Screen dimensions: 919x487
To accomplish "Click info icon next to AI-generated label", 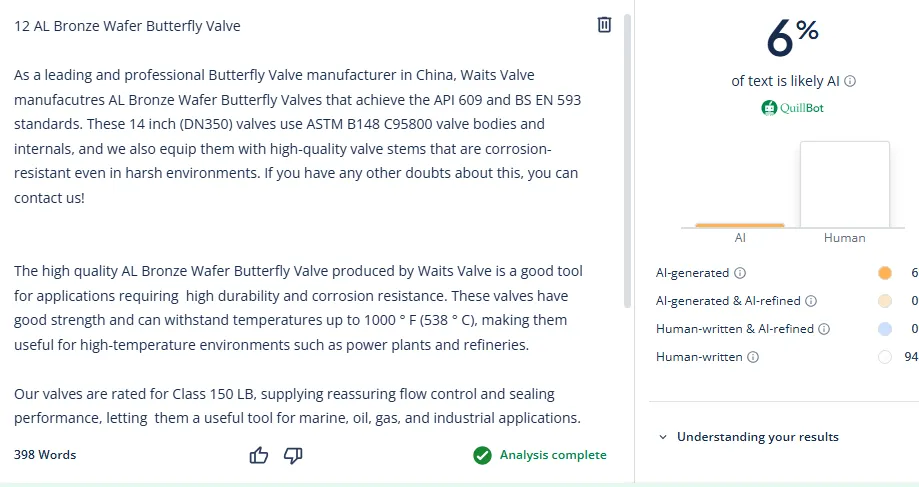I will click(x=739, y=273).
